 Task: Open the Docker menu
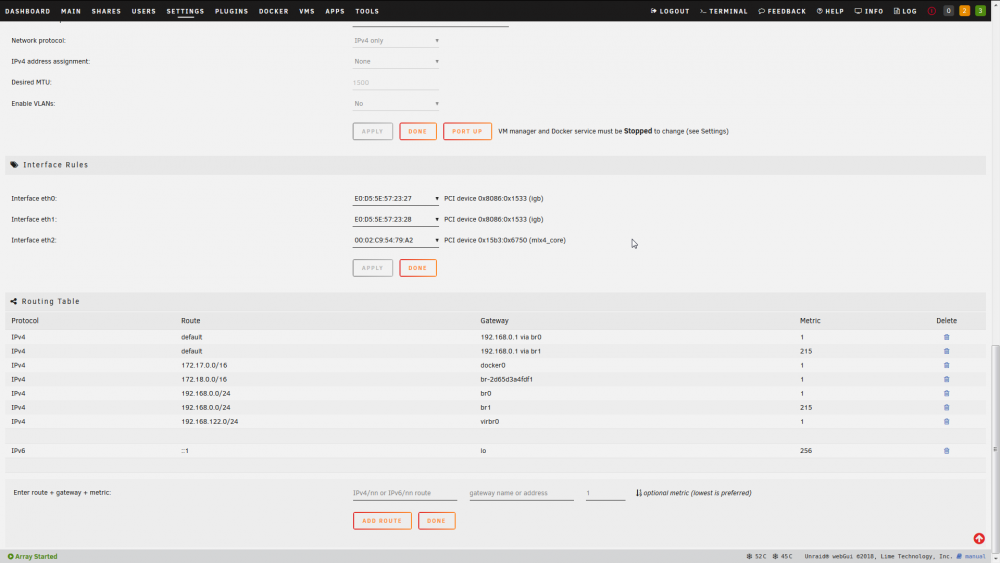click(x=274, y=11)
